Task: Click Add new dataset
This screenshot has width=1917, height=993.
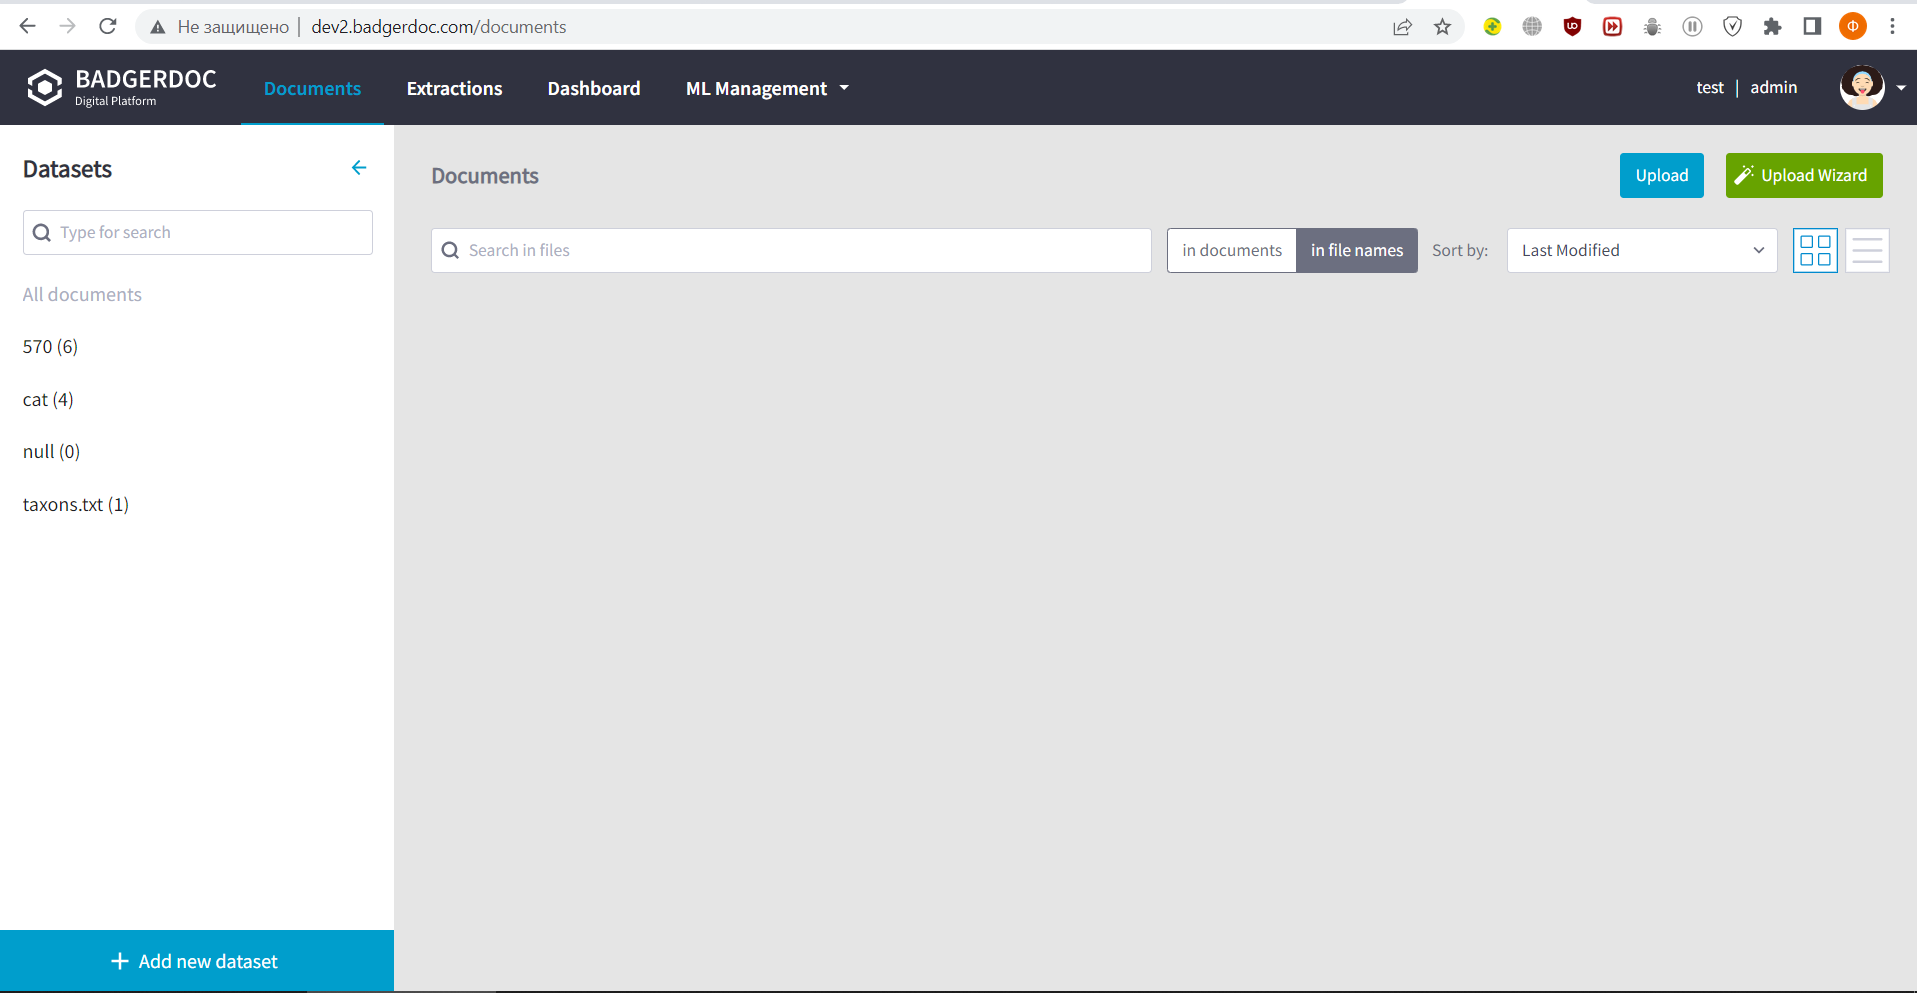Action: point(196,961)
